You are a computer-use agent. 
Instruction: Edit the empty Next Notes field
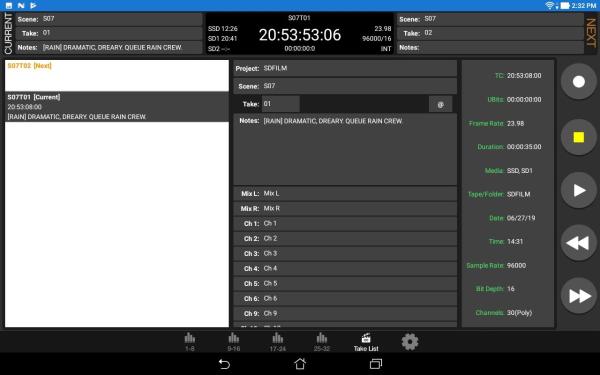coord(491,47)
